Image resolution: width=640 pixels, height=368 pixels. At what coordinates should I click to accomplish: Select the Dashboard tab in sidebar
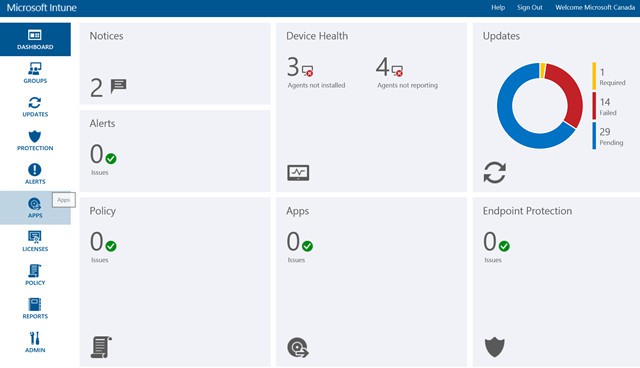tap(35, 39)
